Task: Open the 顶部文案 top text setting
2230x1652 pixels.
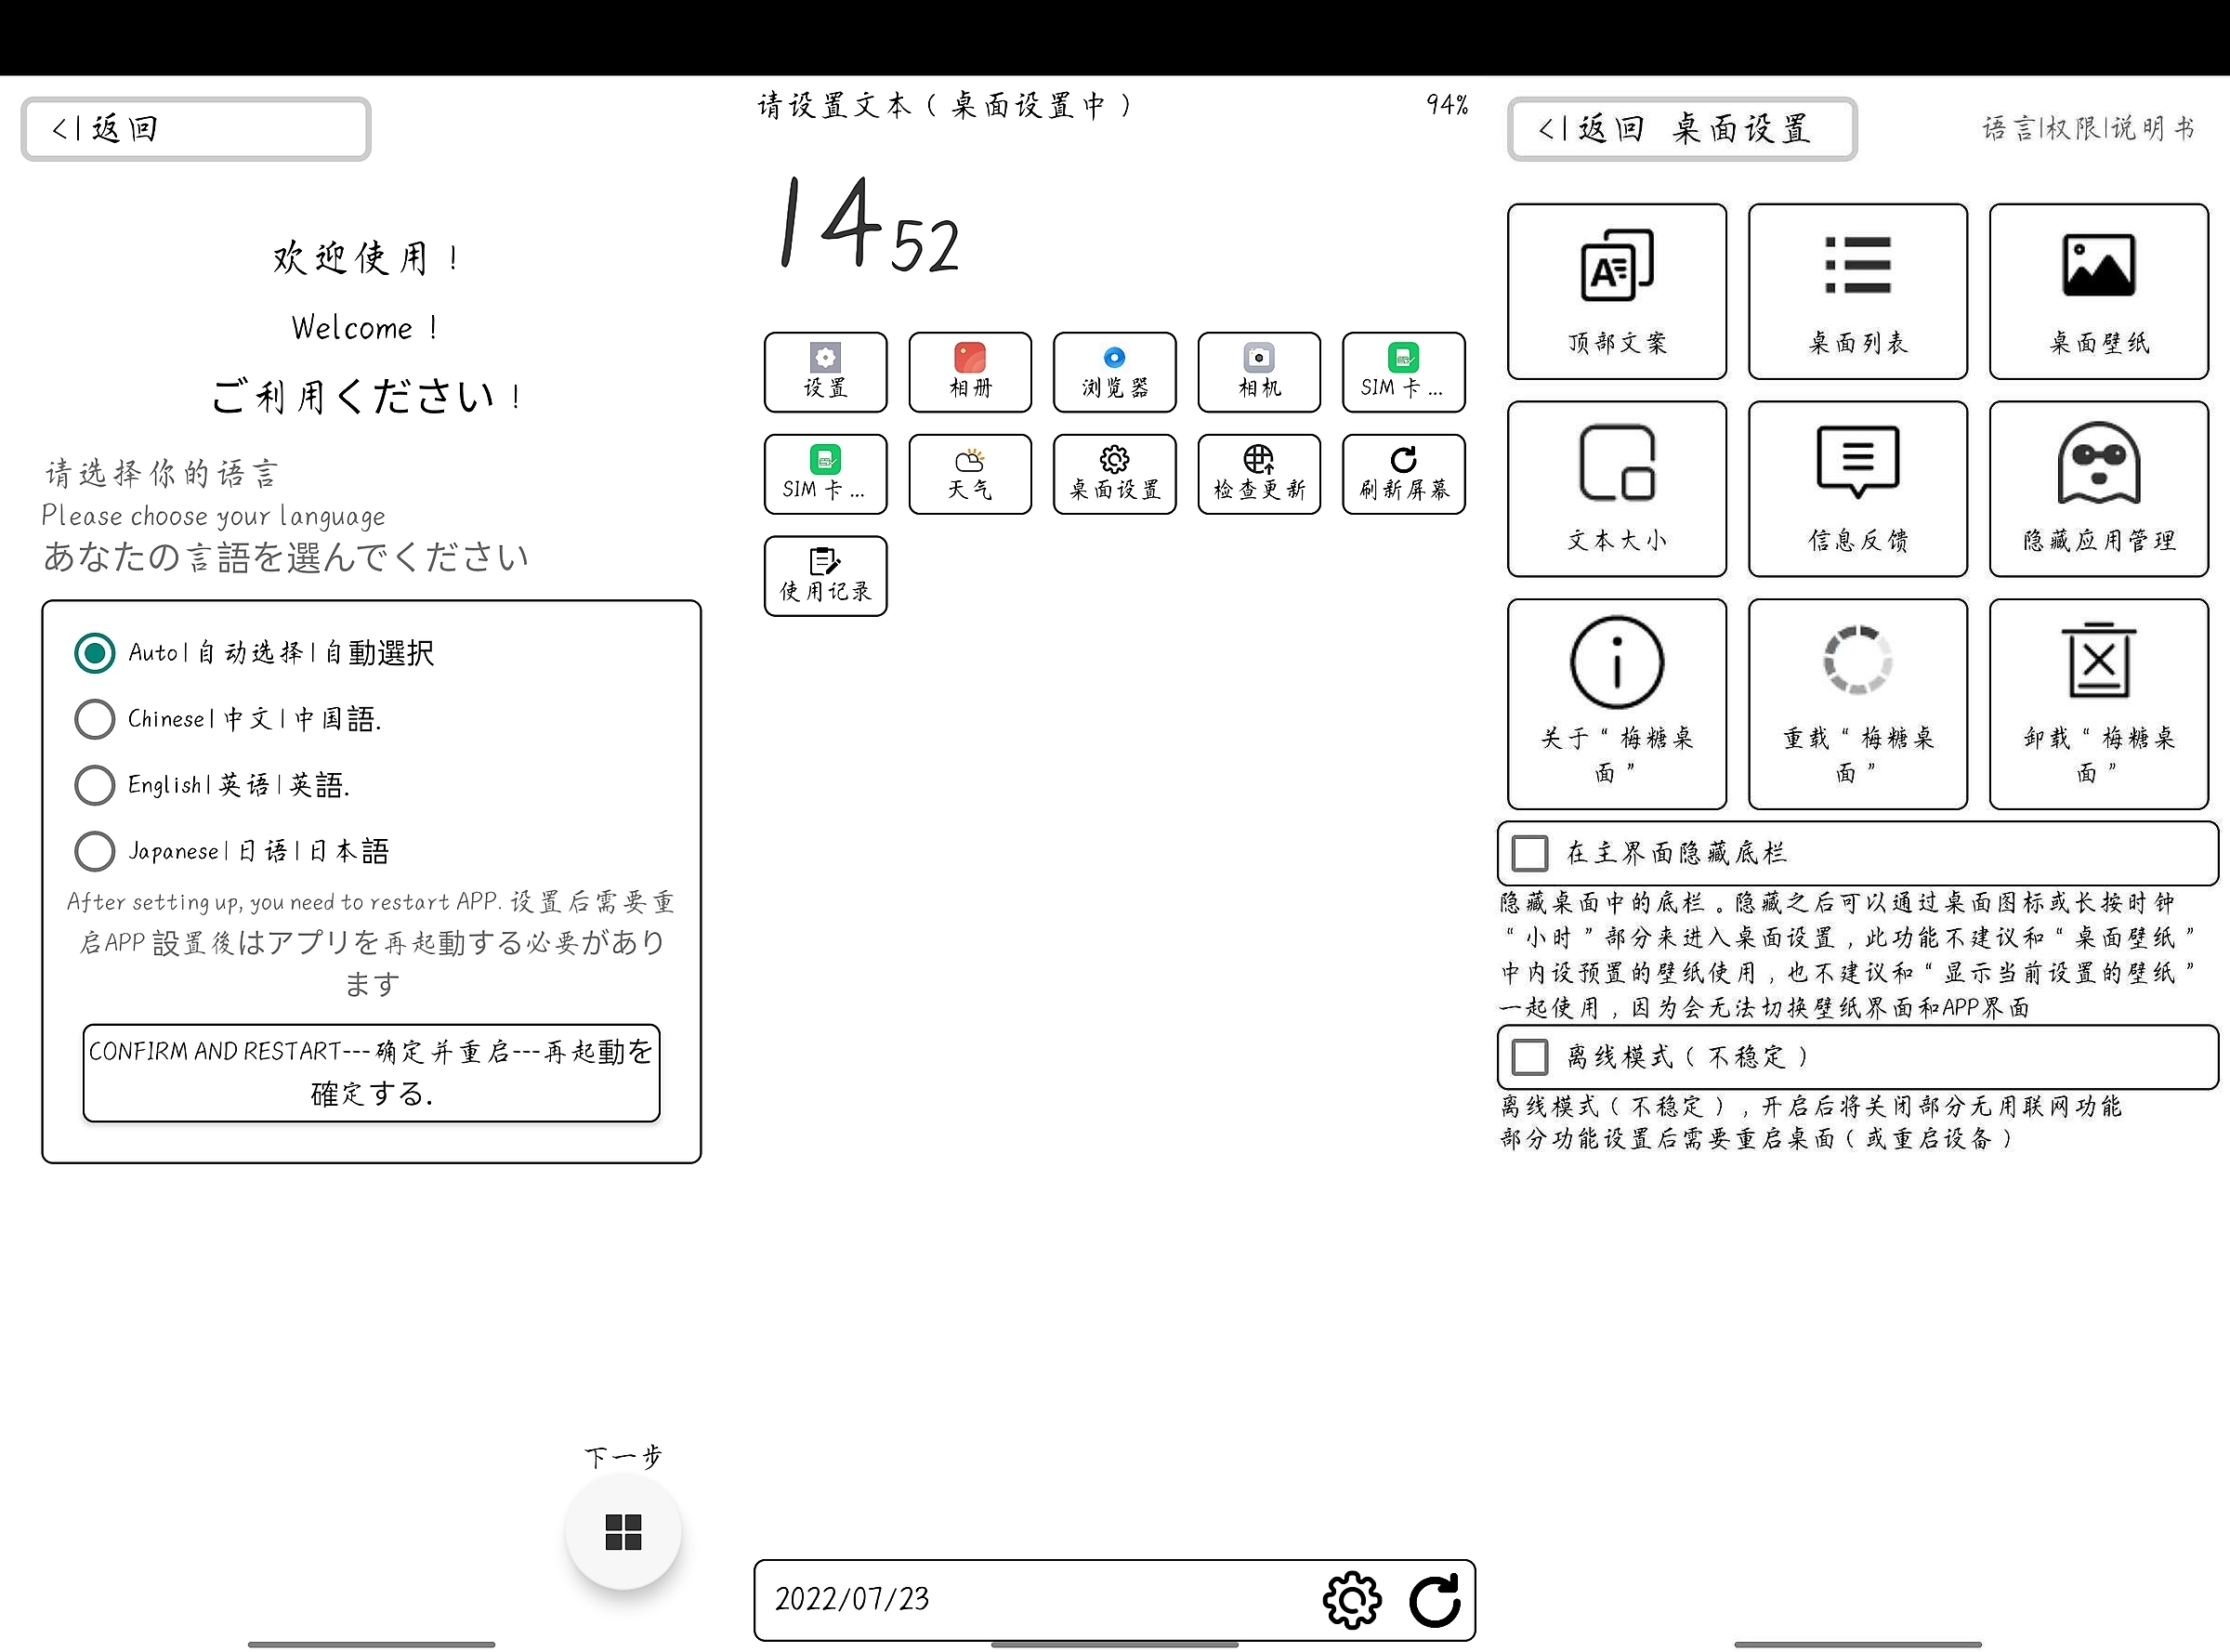Action: [x=1616, y=291]
